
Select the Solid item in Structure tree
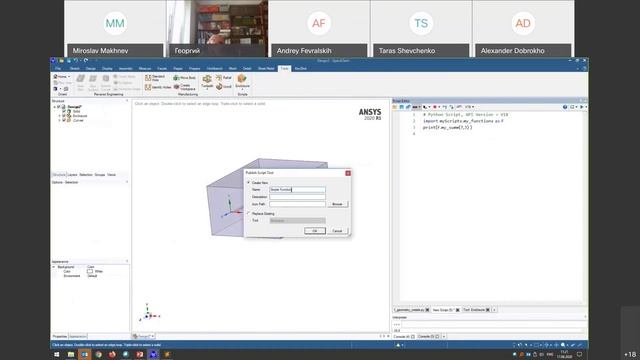click(76, 111)
